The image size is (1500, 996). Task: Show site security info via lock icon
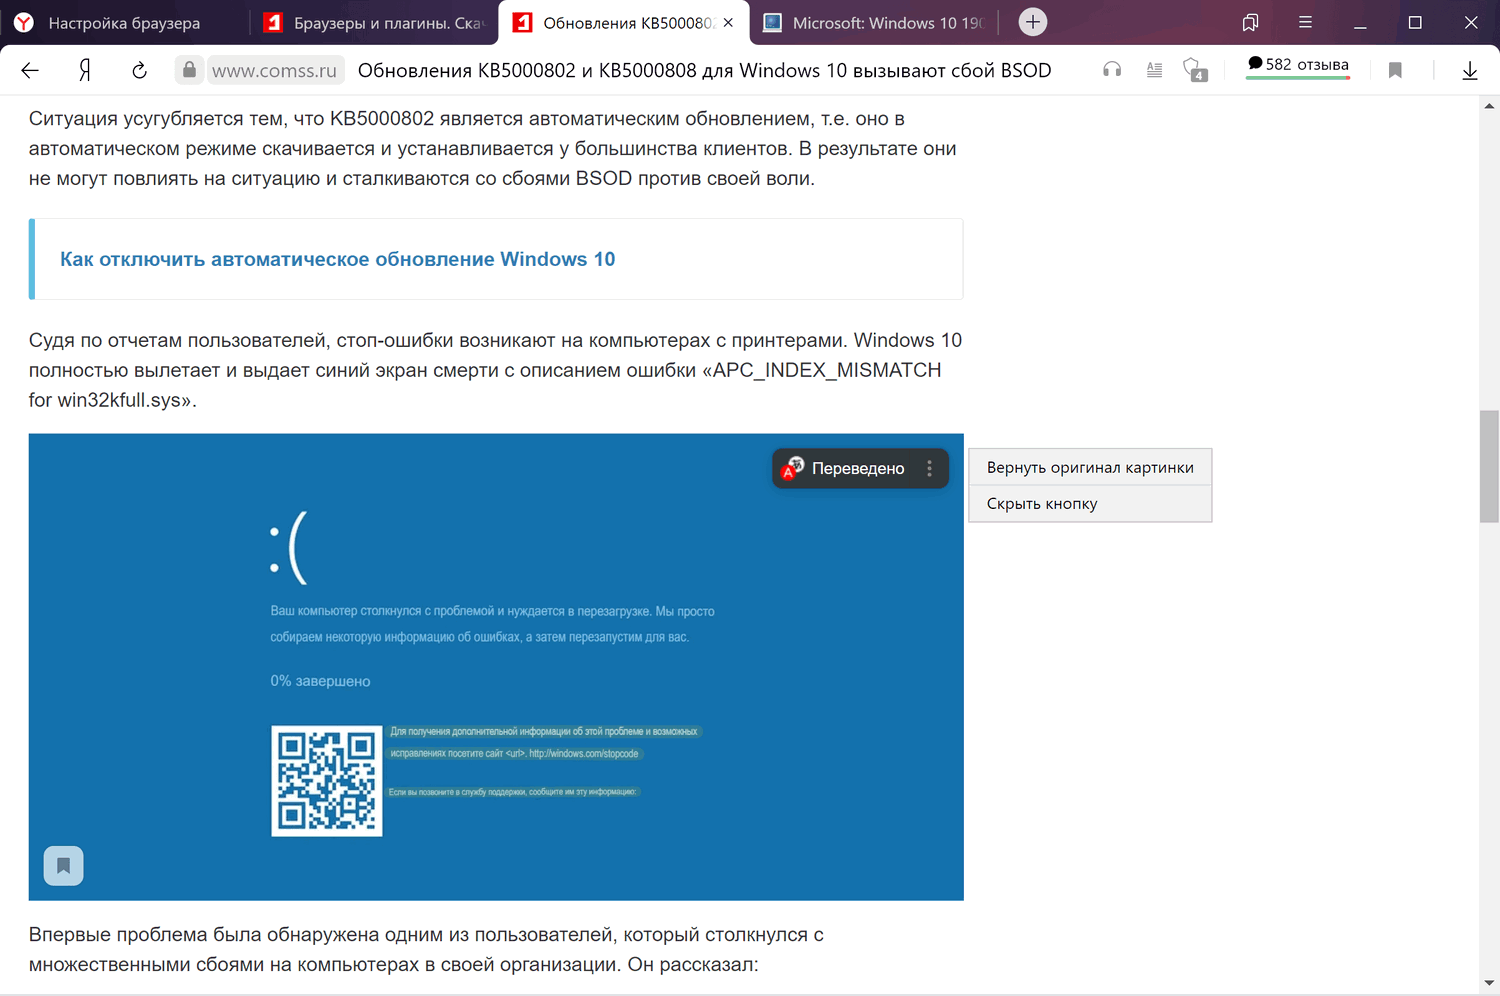click(189, 70)
